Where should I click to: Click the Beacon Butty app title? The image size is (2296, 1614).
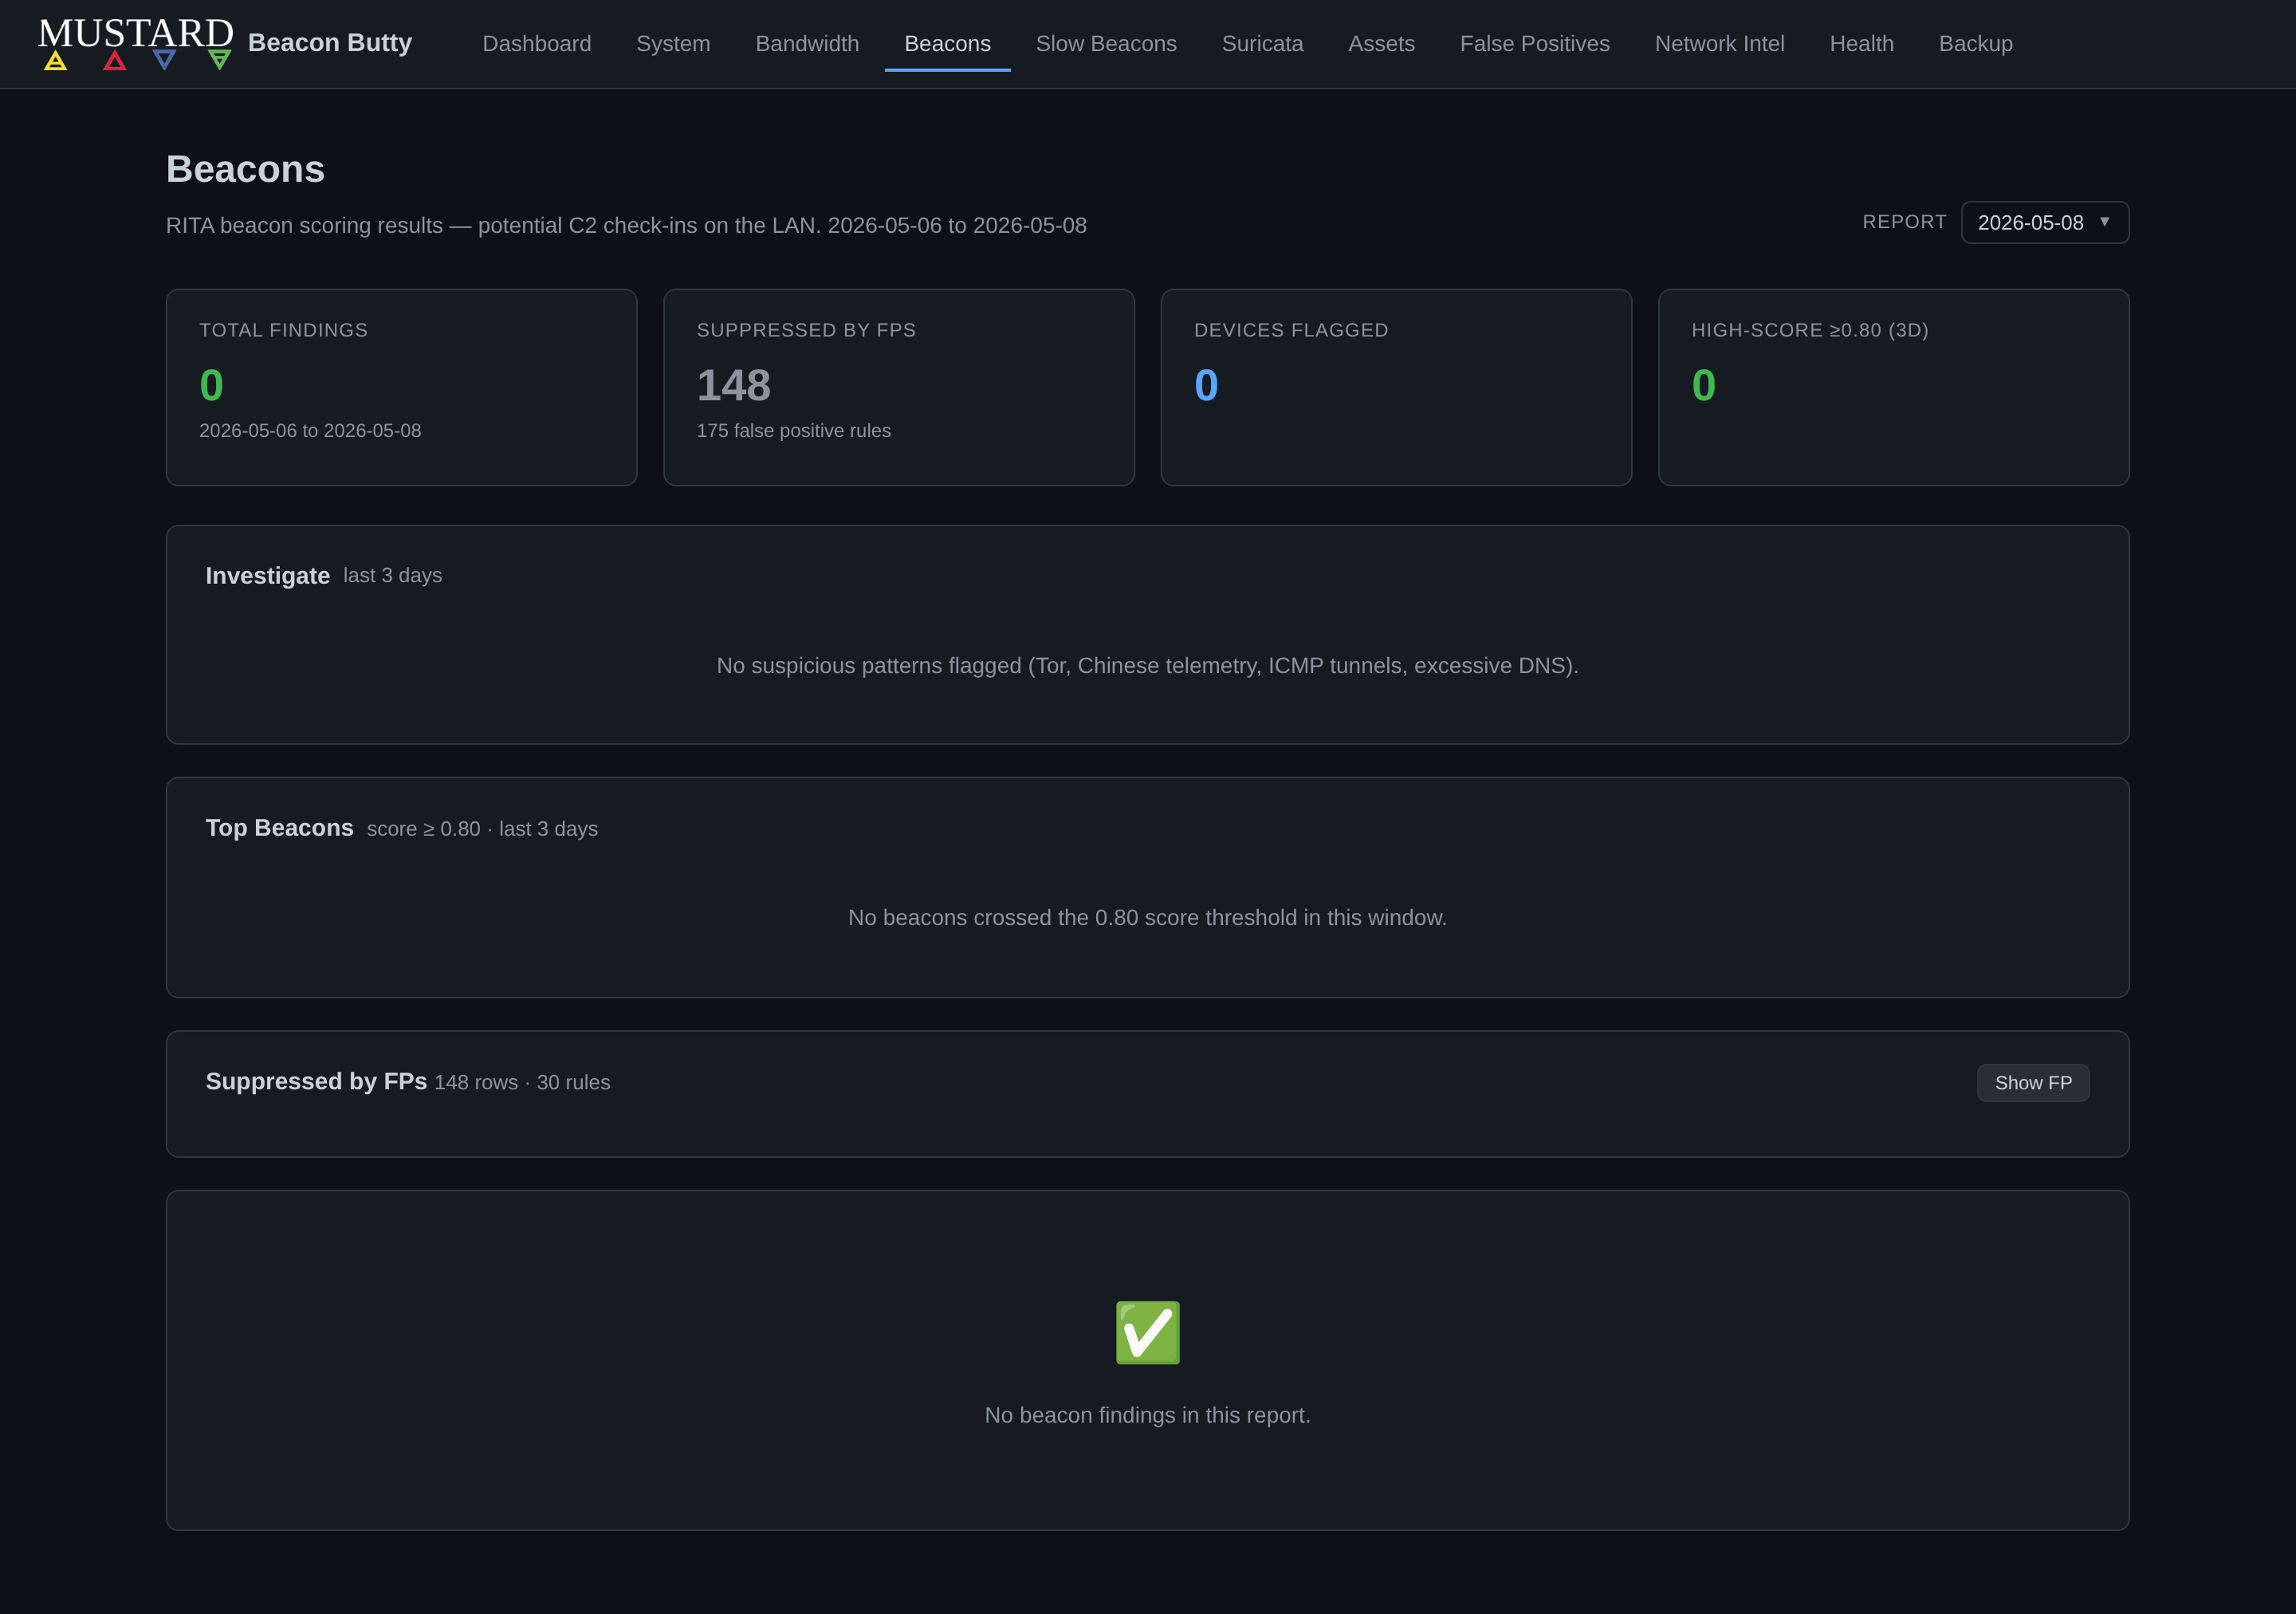click(x=330, y=43)
